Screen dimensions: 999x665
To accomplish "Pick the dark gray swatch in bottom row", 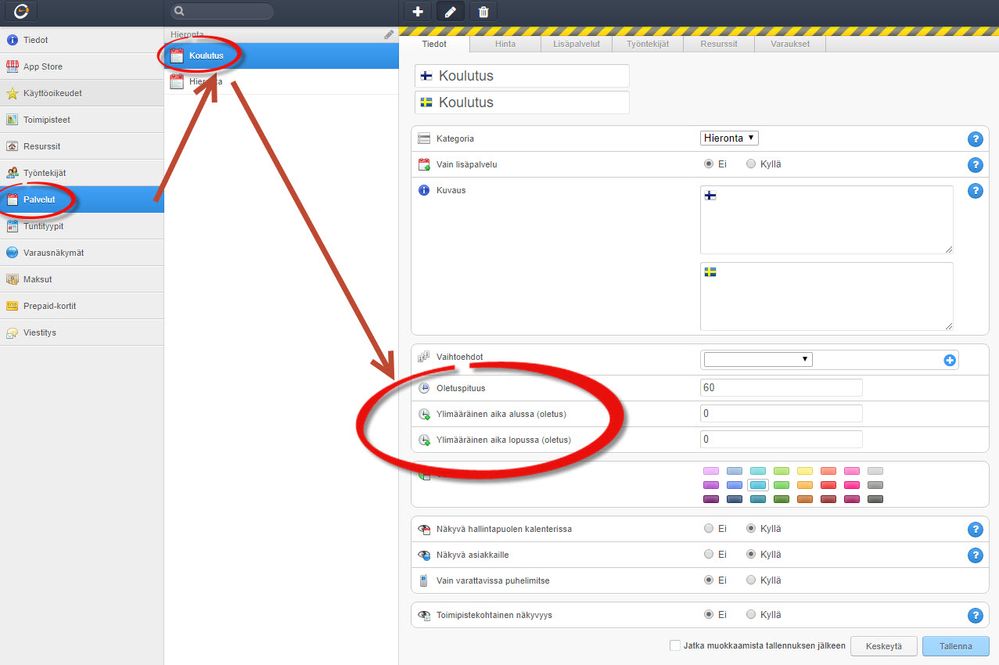I will [875, 499].
